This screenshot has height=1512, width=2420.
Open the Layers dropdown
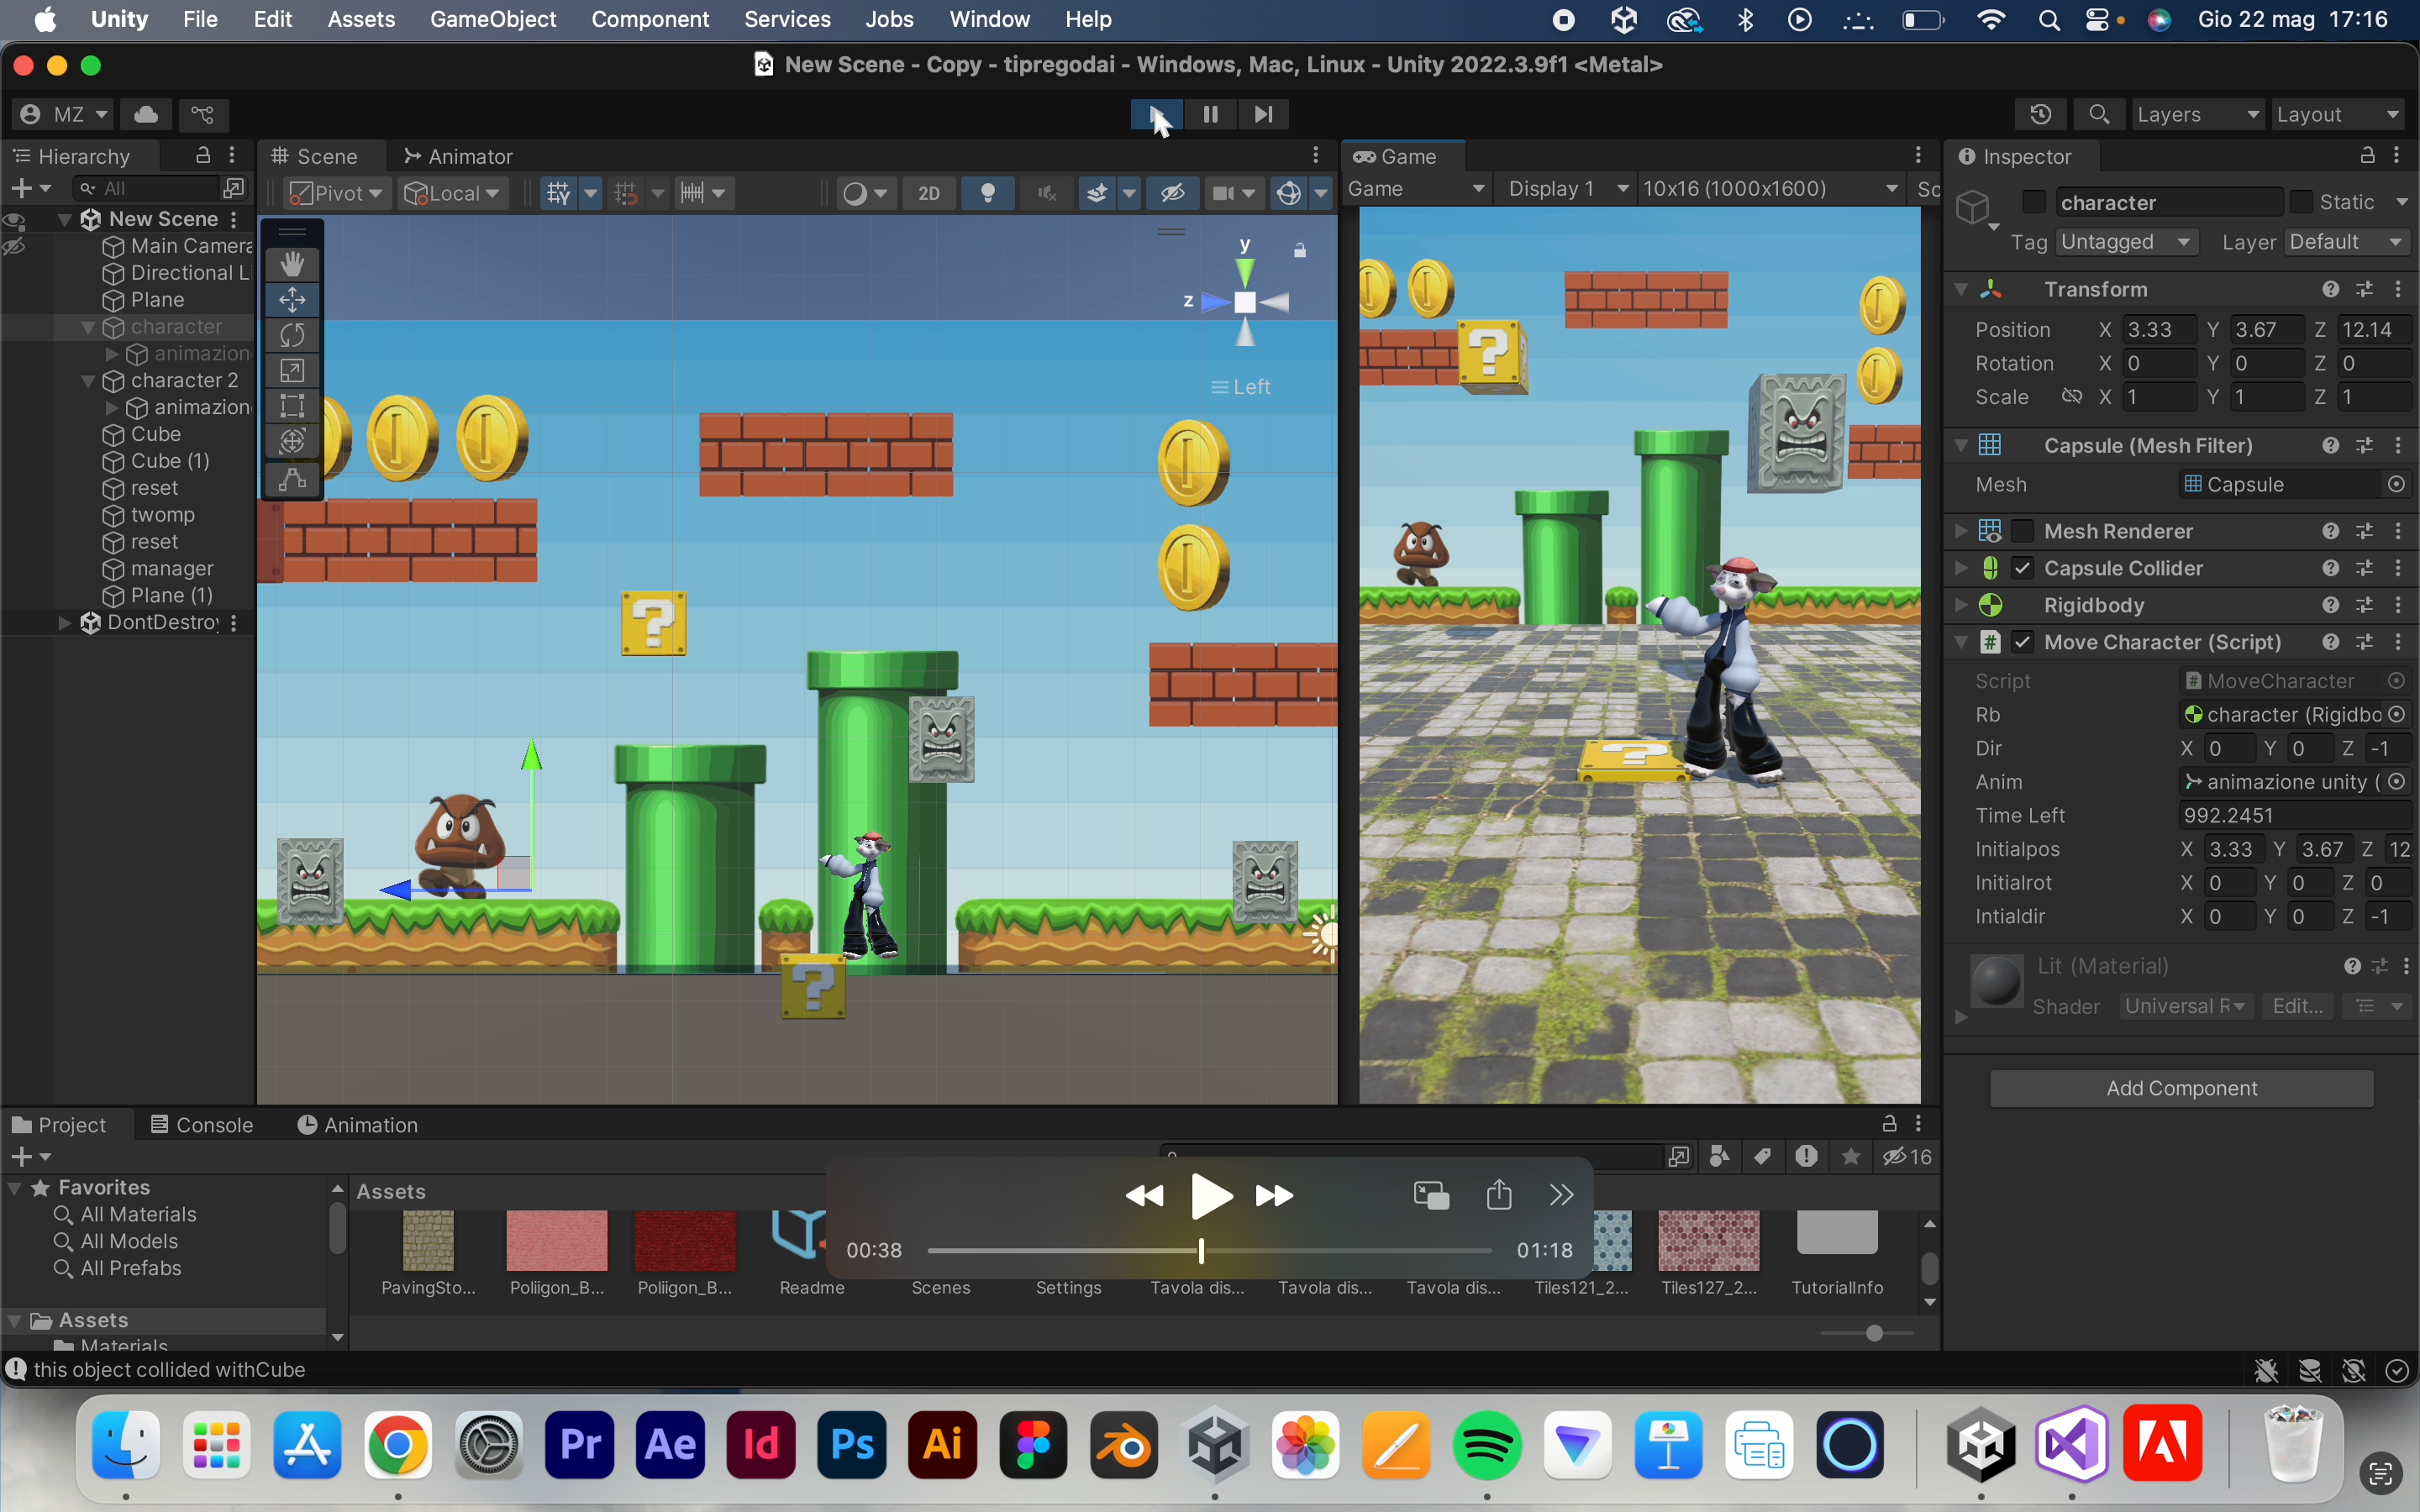[x=2197, y=114]
